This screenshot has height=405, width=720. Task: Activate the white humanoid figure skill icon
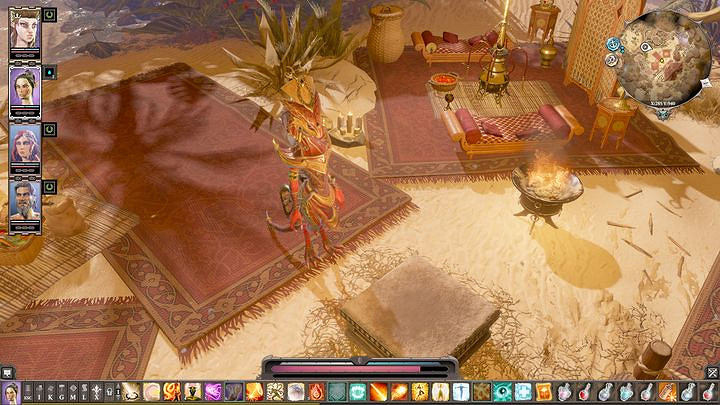(440, 391)
